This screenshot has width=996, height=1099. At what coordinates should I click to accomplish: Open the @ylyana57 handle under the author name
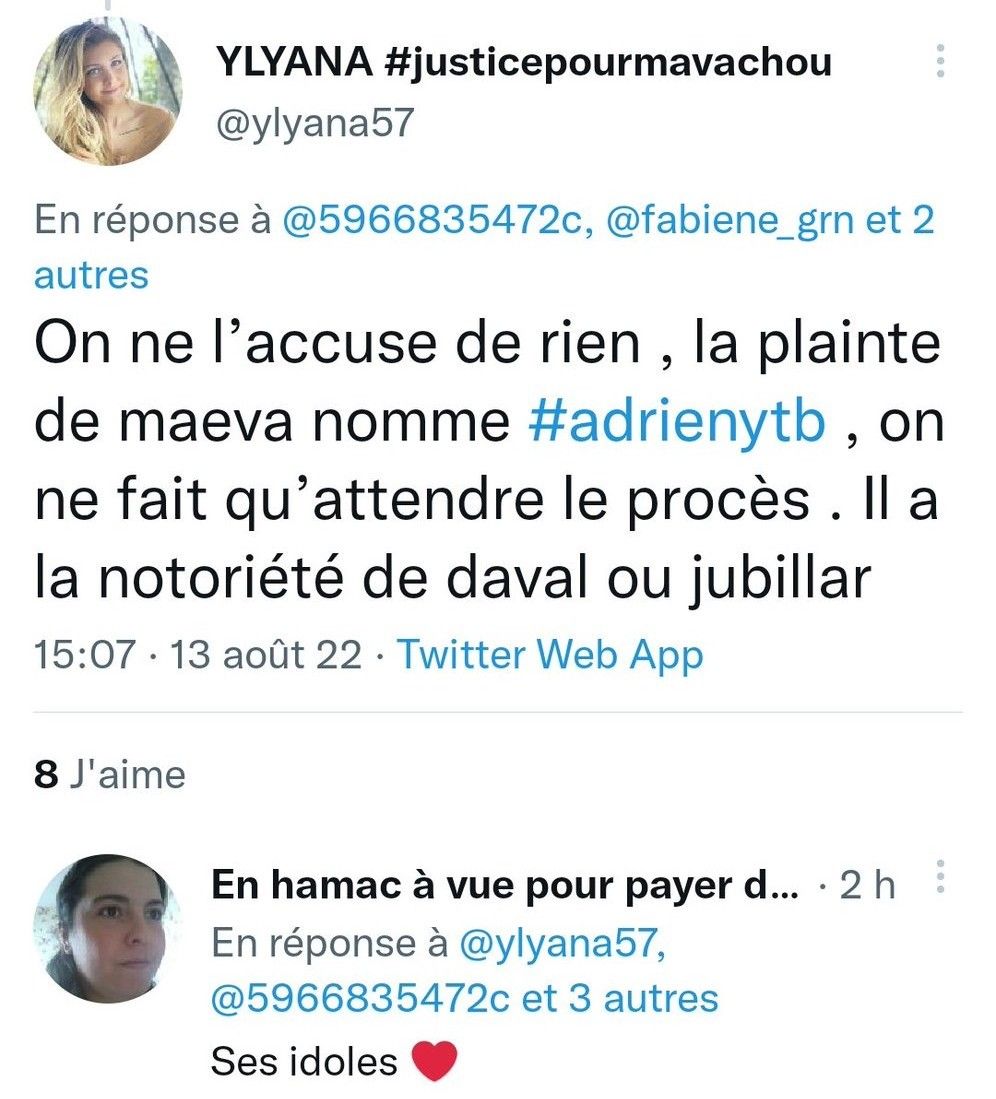pos(315,123)
